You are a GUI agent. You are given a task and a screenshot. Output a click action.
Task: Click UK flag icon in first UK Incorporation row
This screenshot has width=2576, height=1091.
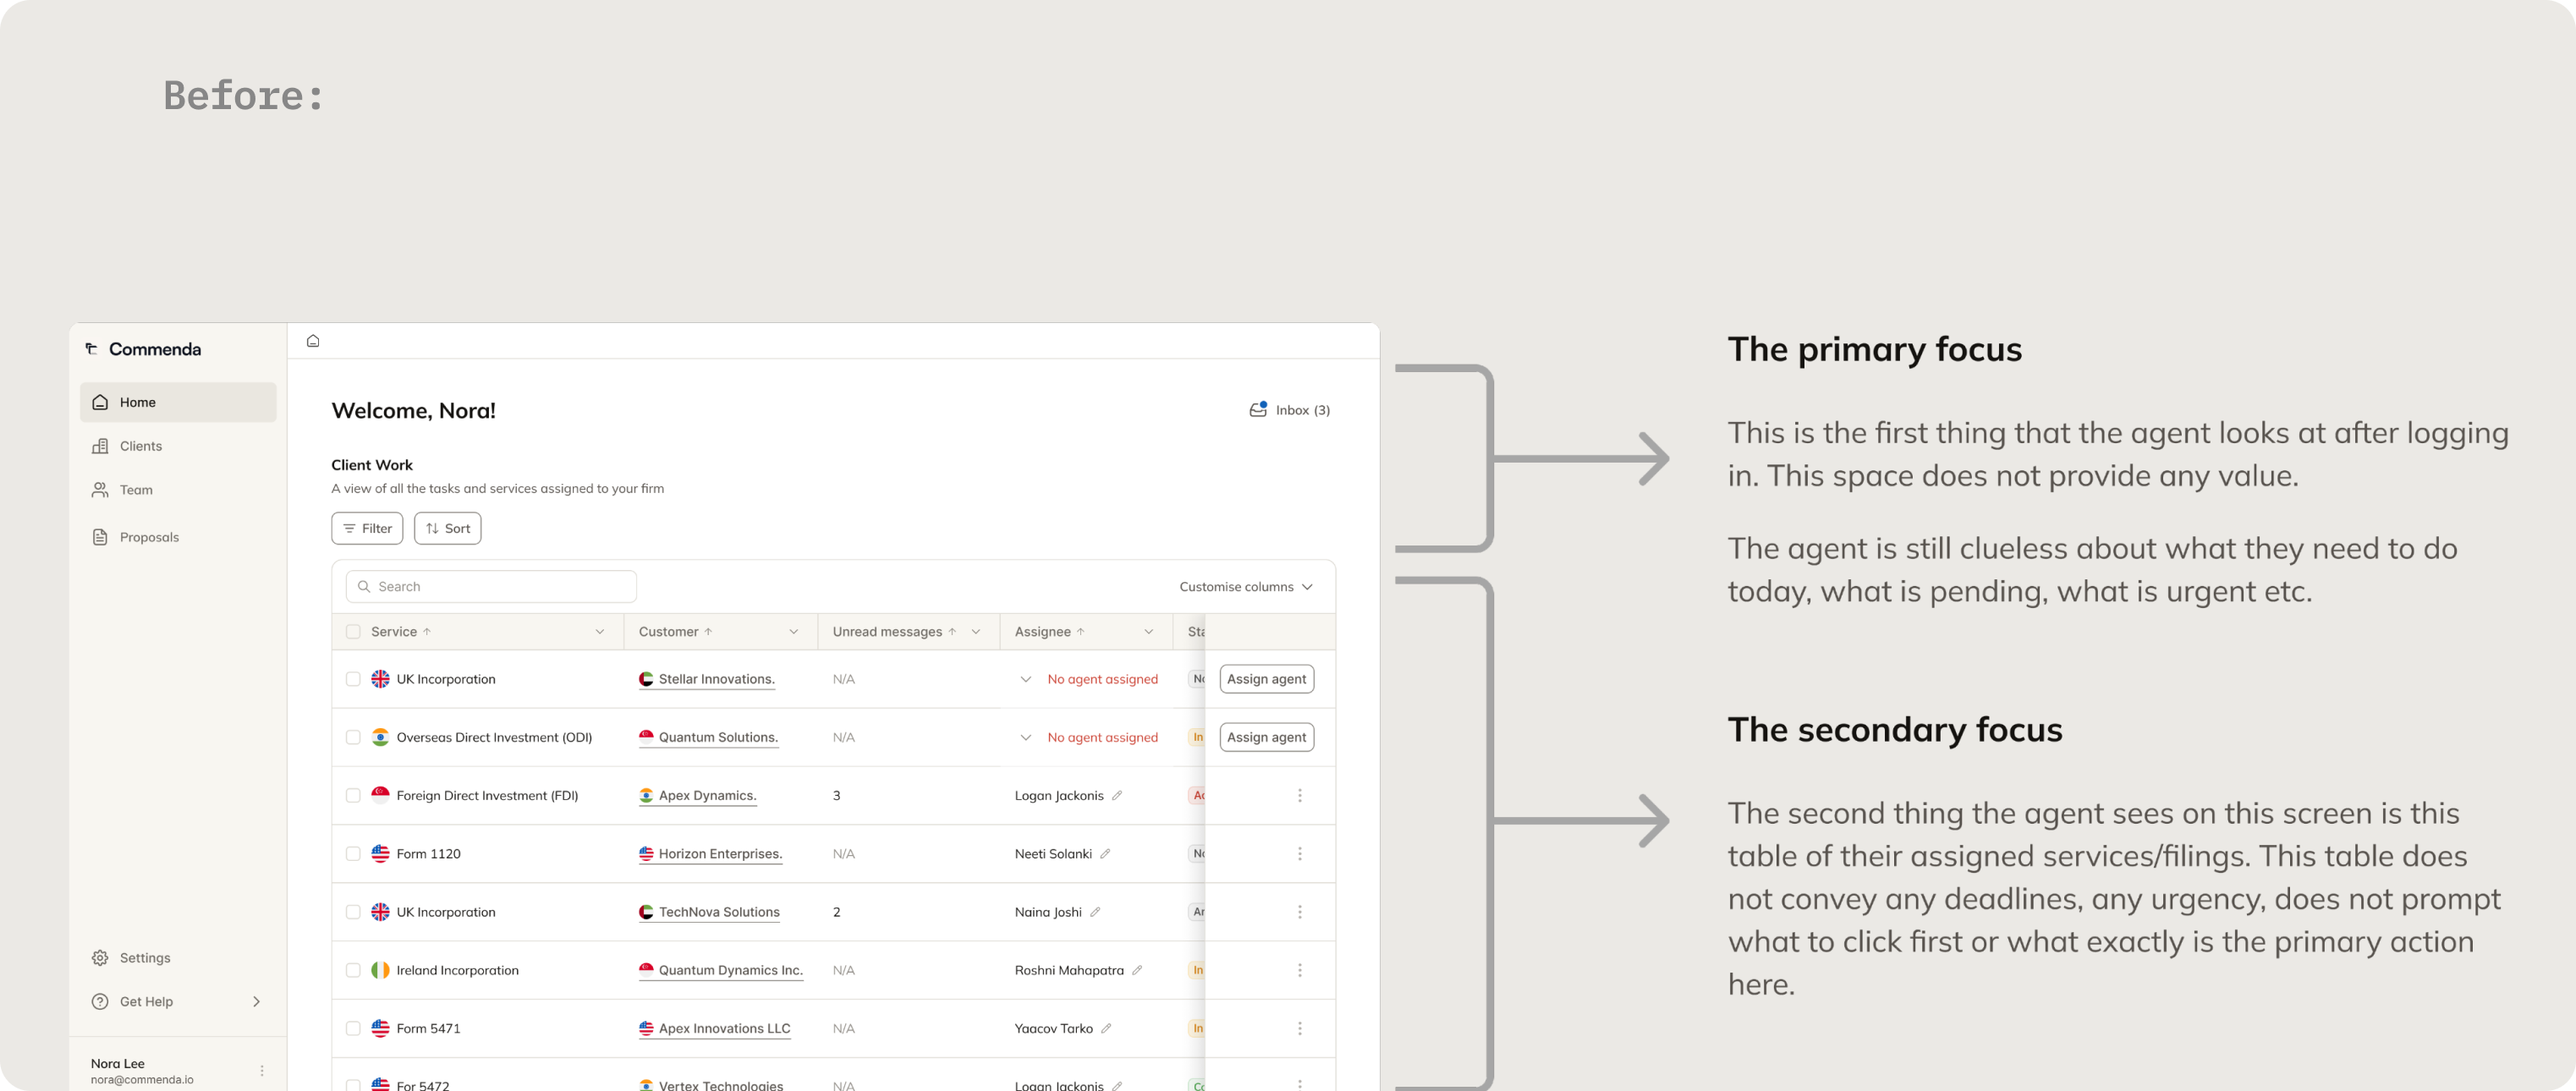pyautogui.click(x=380, y=678)
